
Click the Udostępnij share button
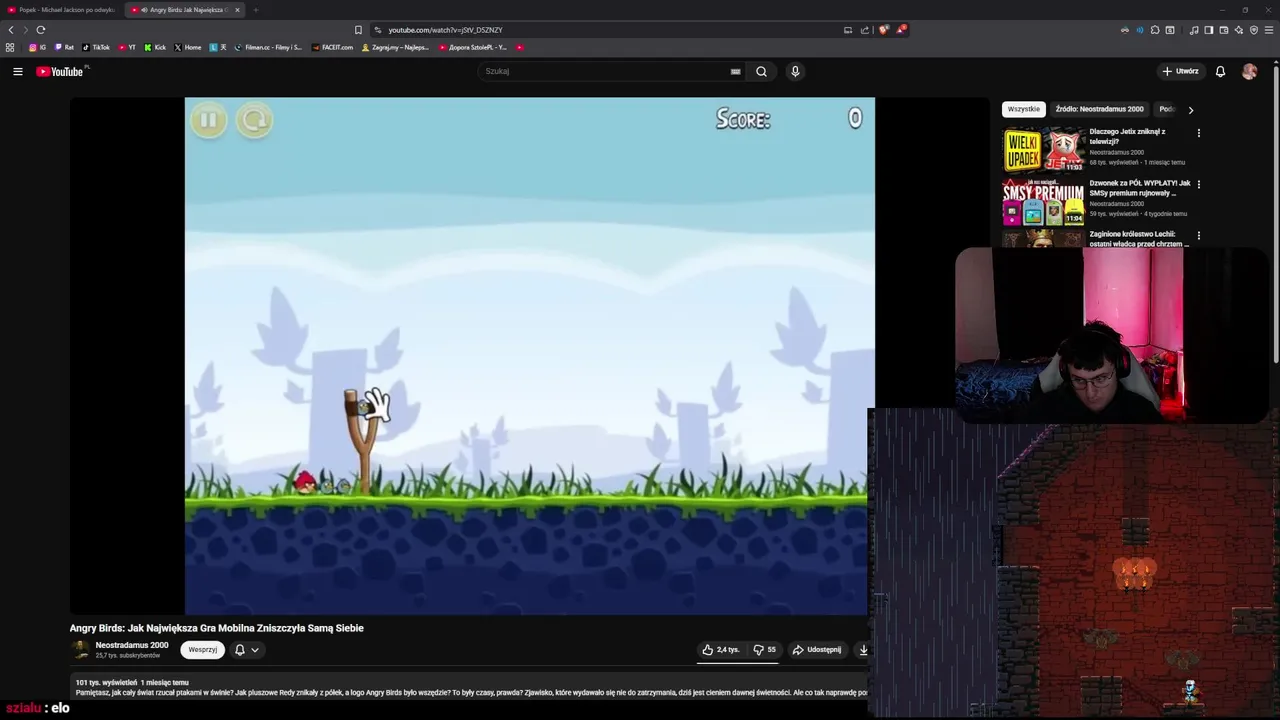[817, 650]
